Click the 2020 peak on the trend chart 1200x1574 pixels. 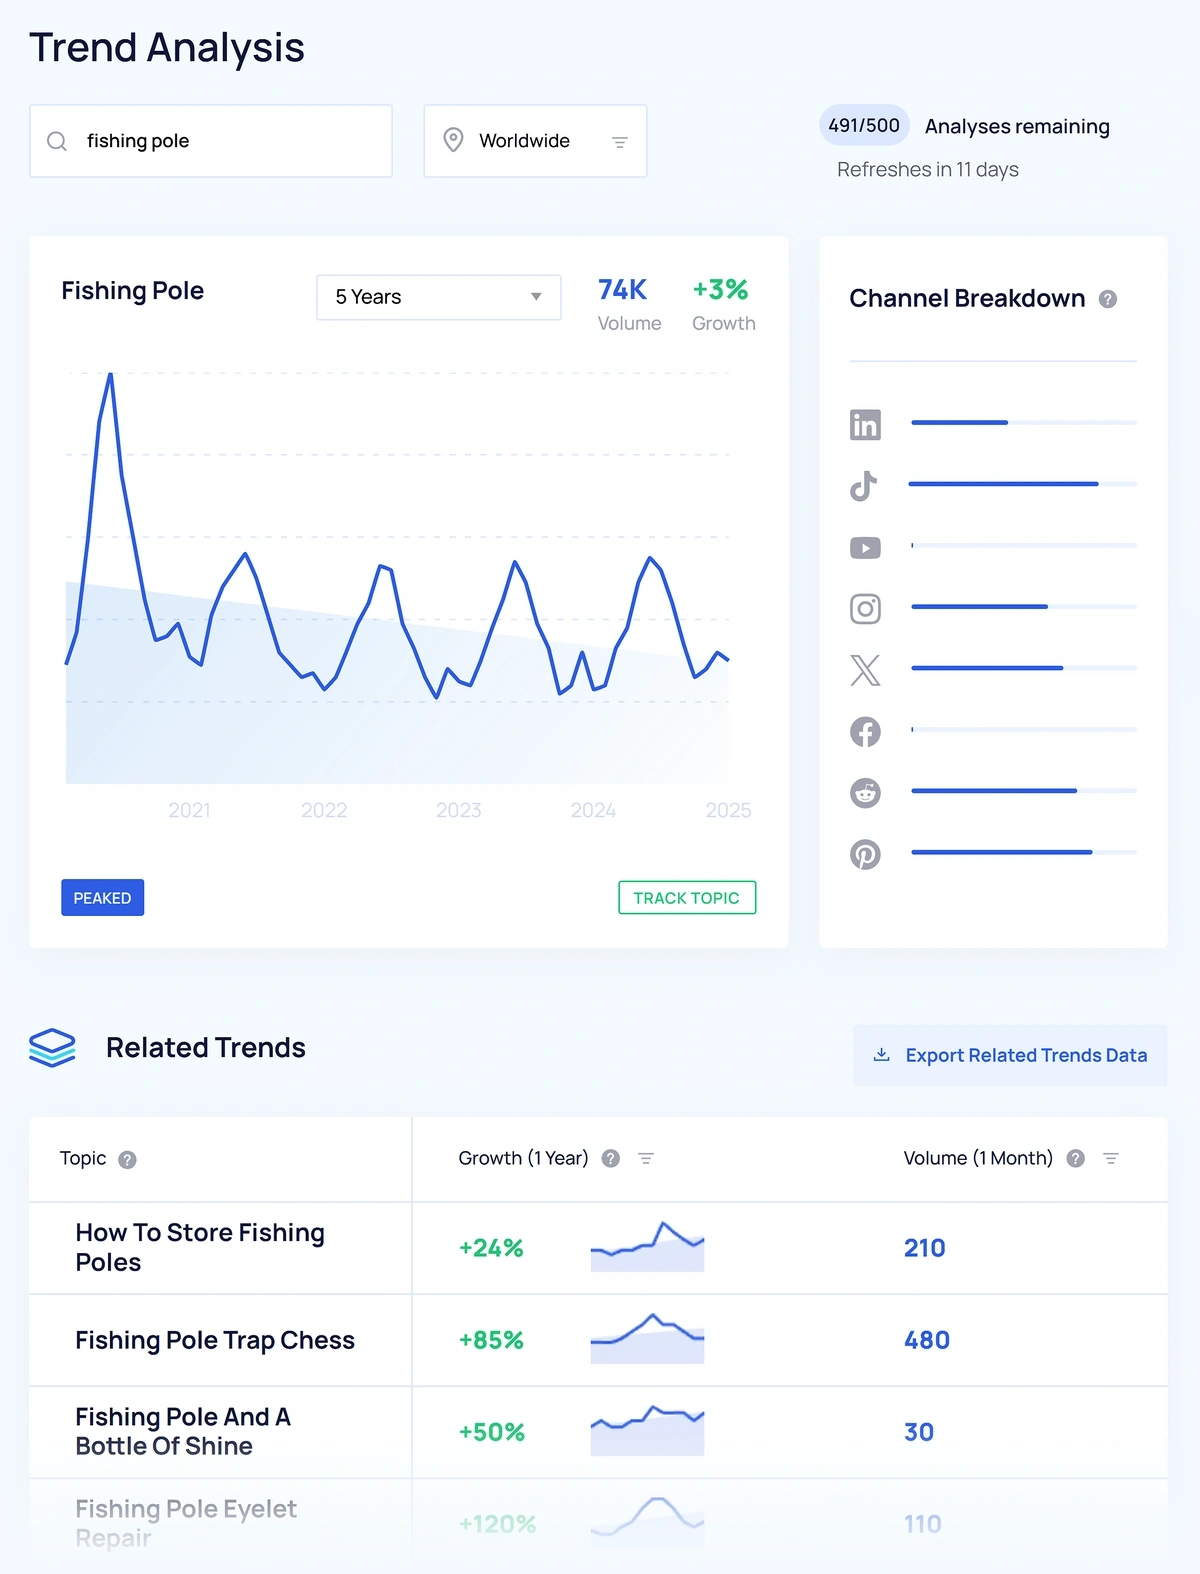click(110, 376)
